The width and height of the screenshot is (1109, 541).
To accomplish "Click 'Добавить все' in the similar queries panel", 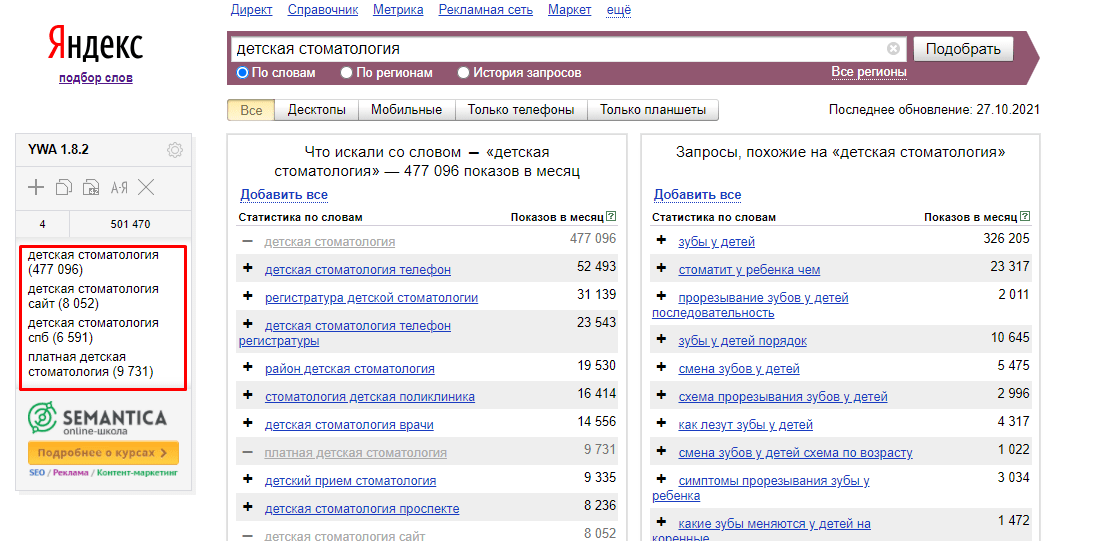I will pyautogui.click(x=697, y=194).
